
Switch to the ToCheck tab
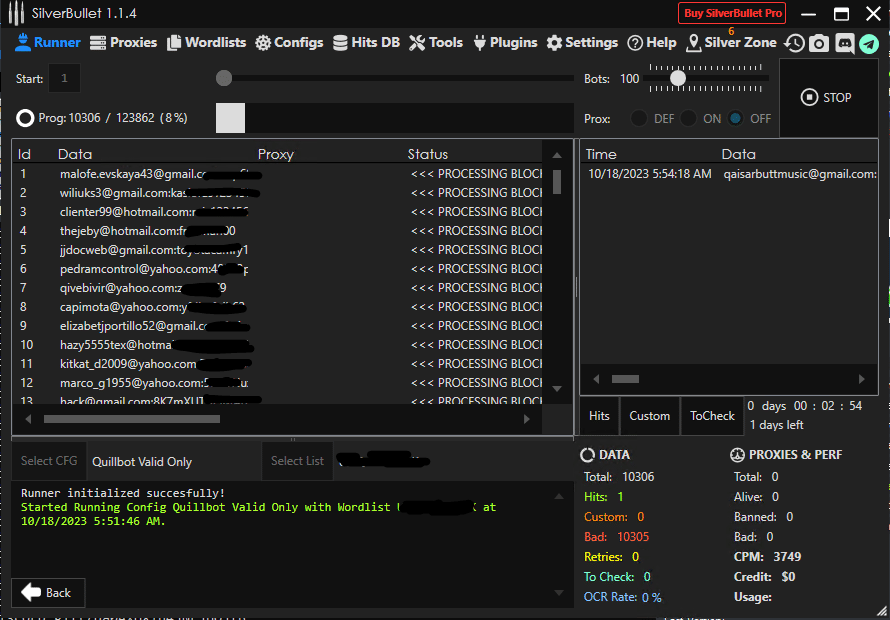click(712, 416)
